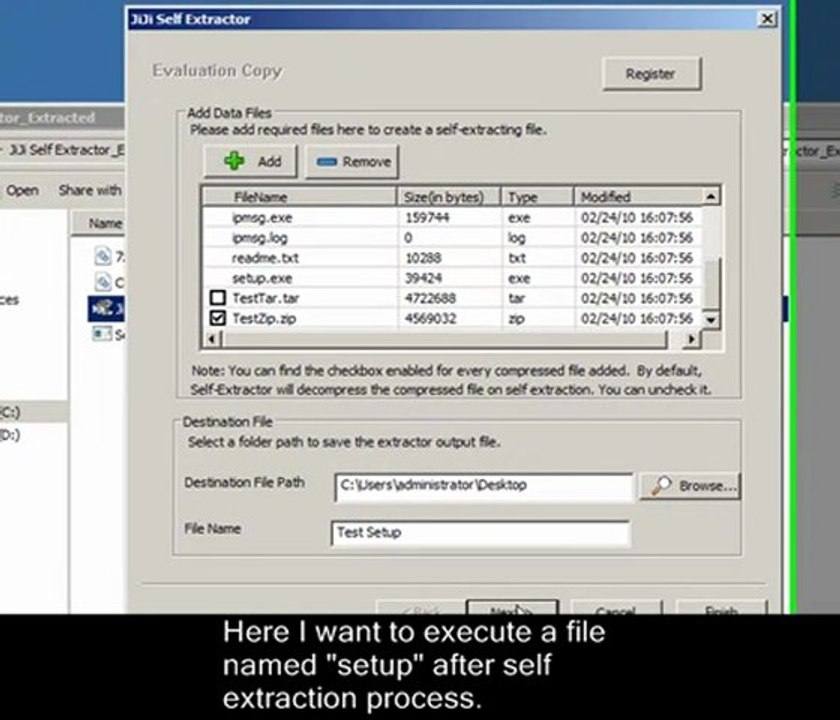840x720 pixels.
Task: Click size value 4569032 cell
Action: point(431,319)
